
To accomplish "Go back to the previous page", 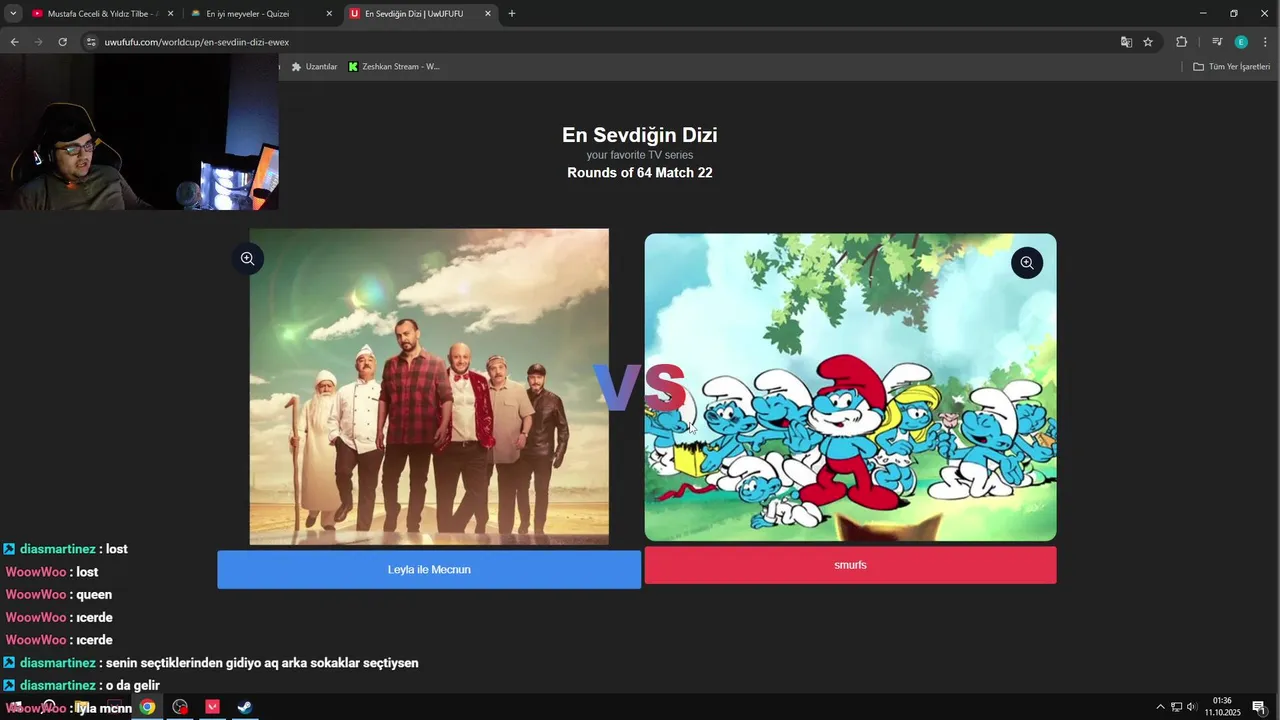I will point(14,42).
